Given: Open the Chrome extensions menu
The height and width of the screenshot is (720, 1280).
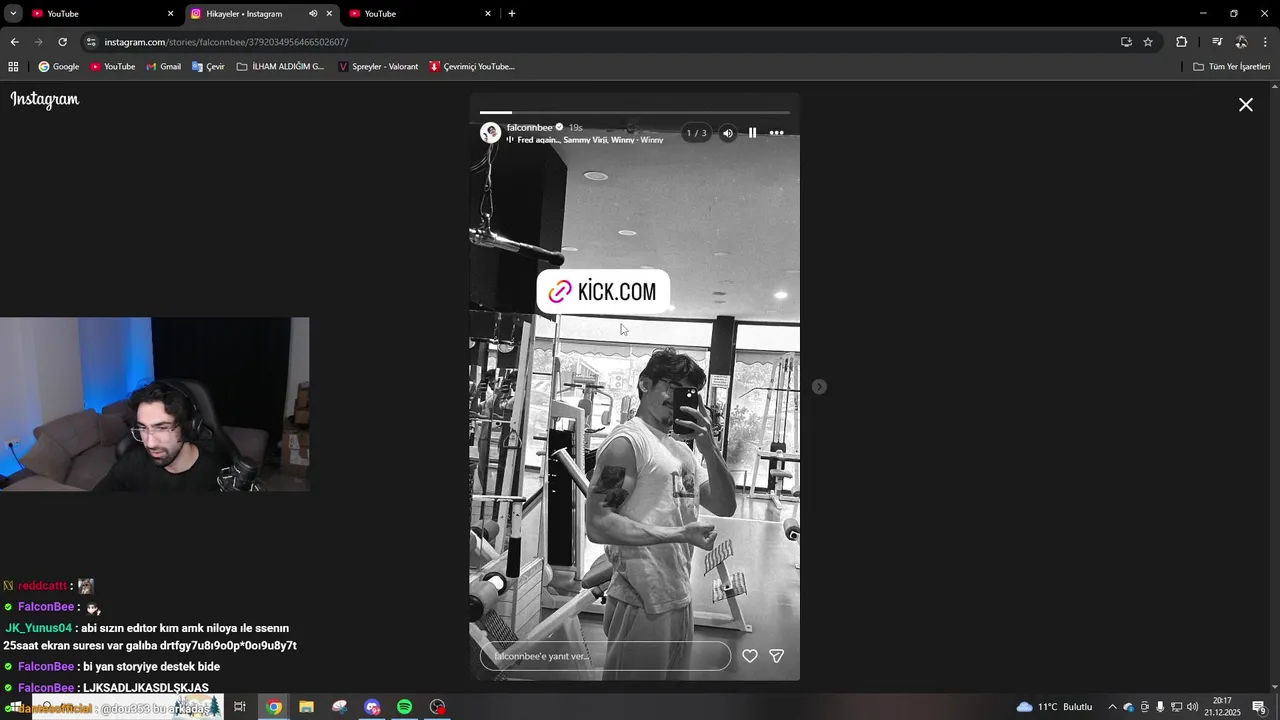Looking at the screenshot, I should click(x=1182, y=42).
